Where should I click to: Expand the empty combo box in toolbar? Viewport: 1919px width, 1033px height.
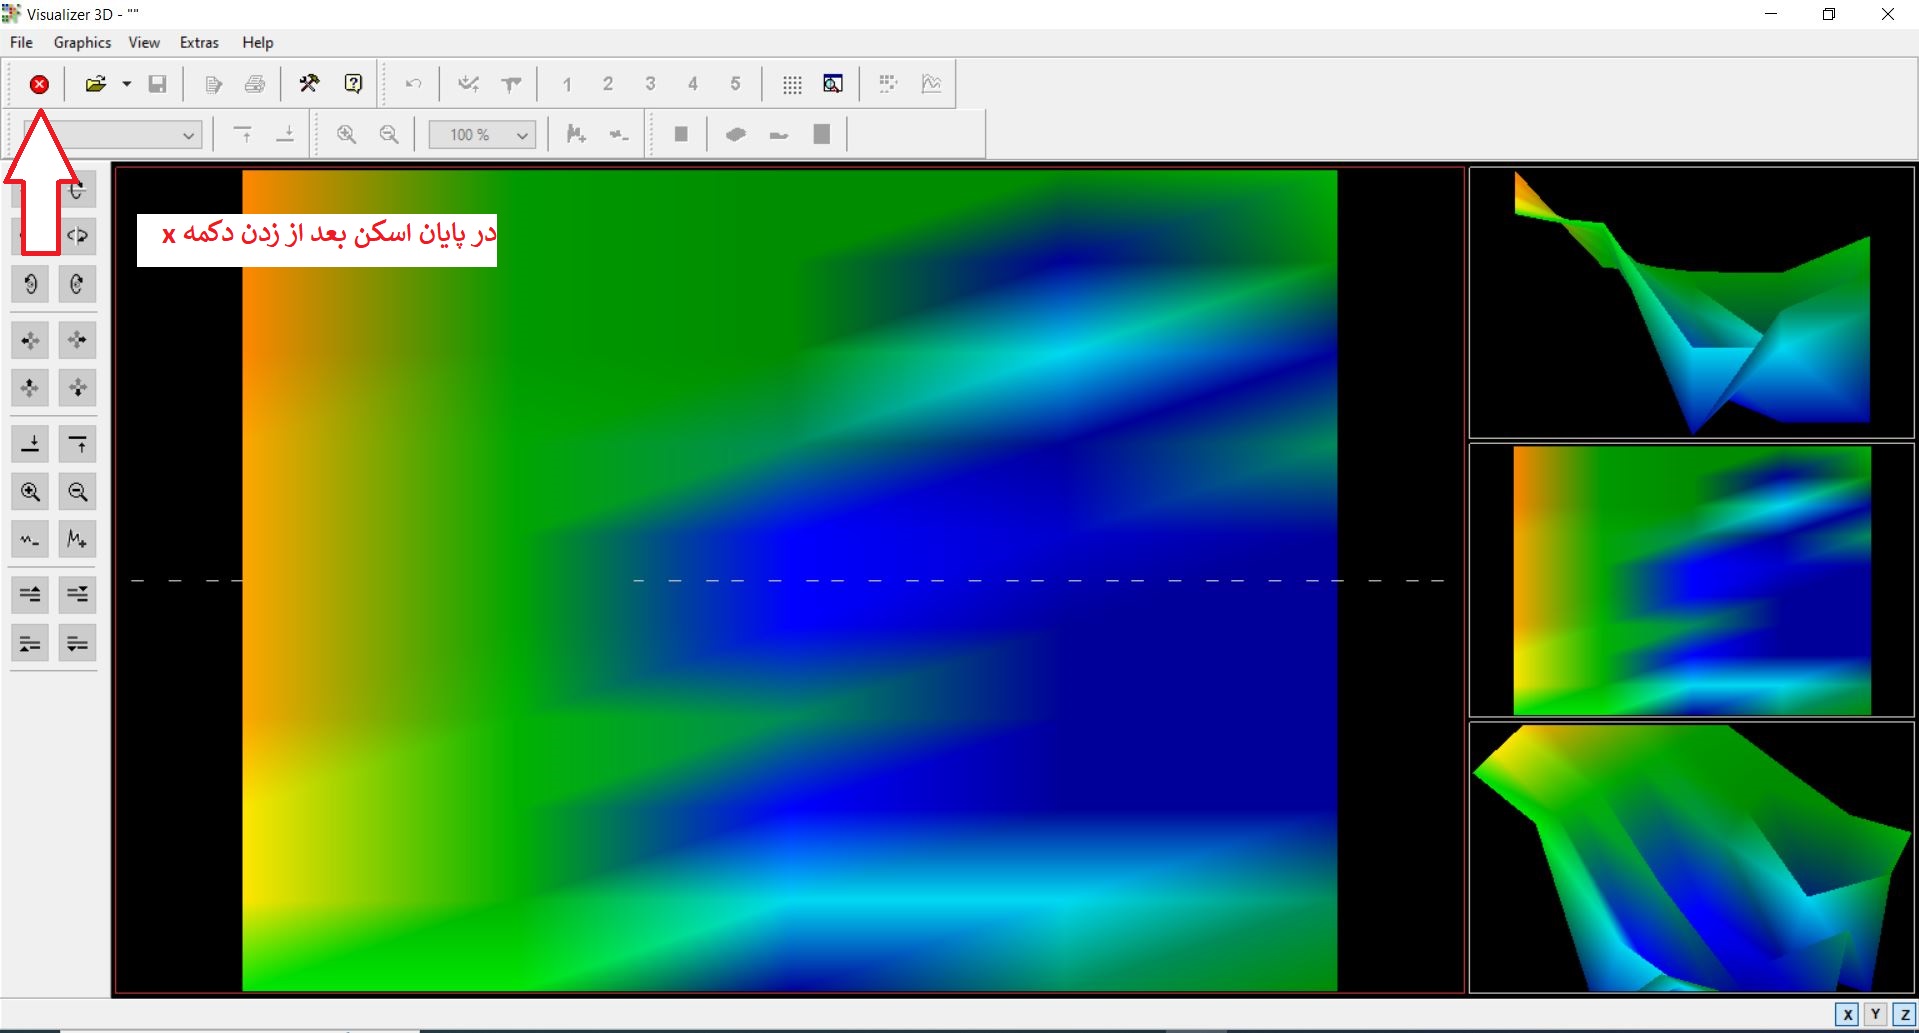pyautogui.click(x=188, y=135)
